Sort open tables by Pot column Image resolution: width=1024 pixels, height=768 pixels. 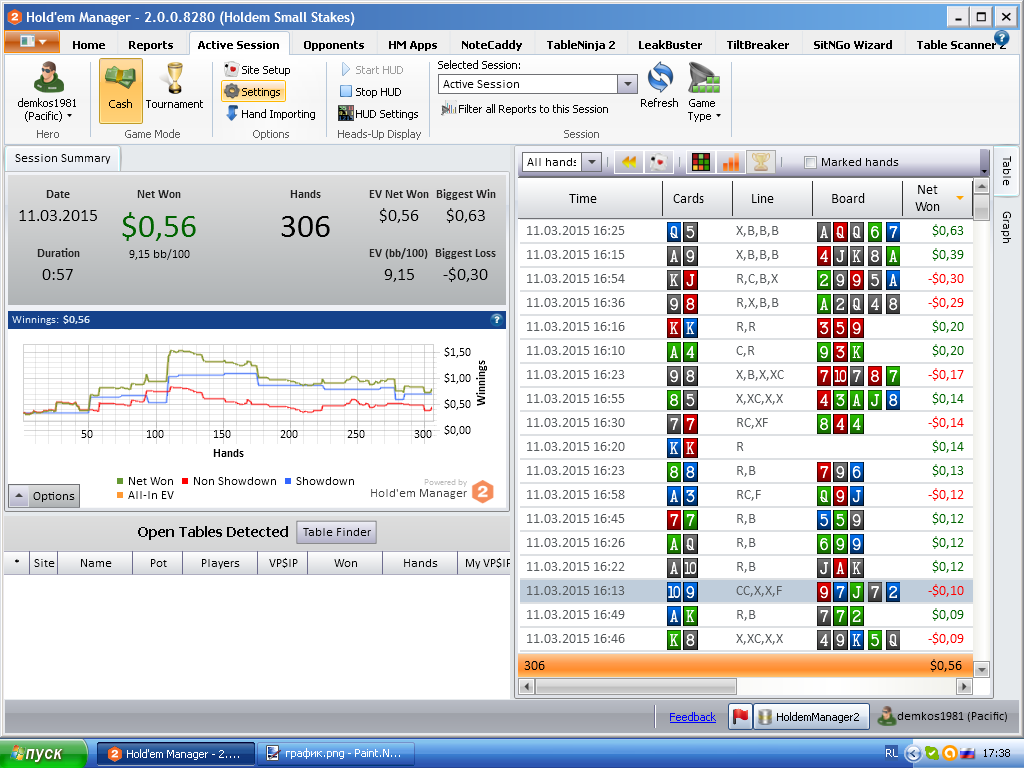point(158,563)
